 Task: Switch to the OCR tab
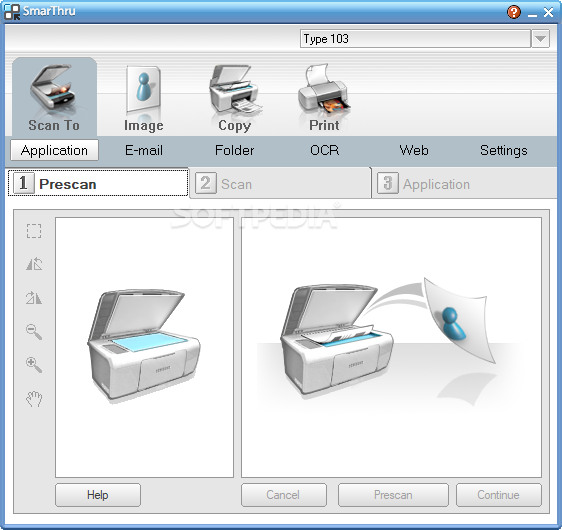pos(325,150)
